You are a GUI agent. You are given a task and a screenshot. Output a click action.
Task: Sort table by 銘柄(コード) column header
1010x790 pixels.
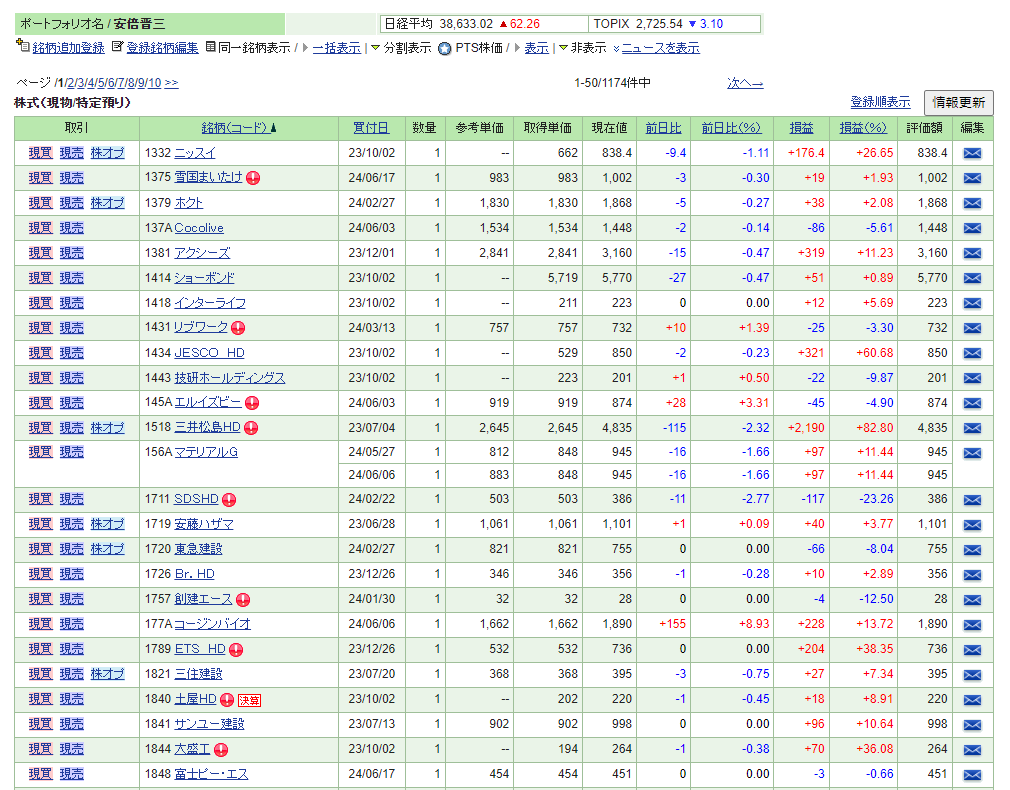coord(234,128)
